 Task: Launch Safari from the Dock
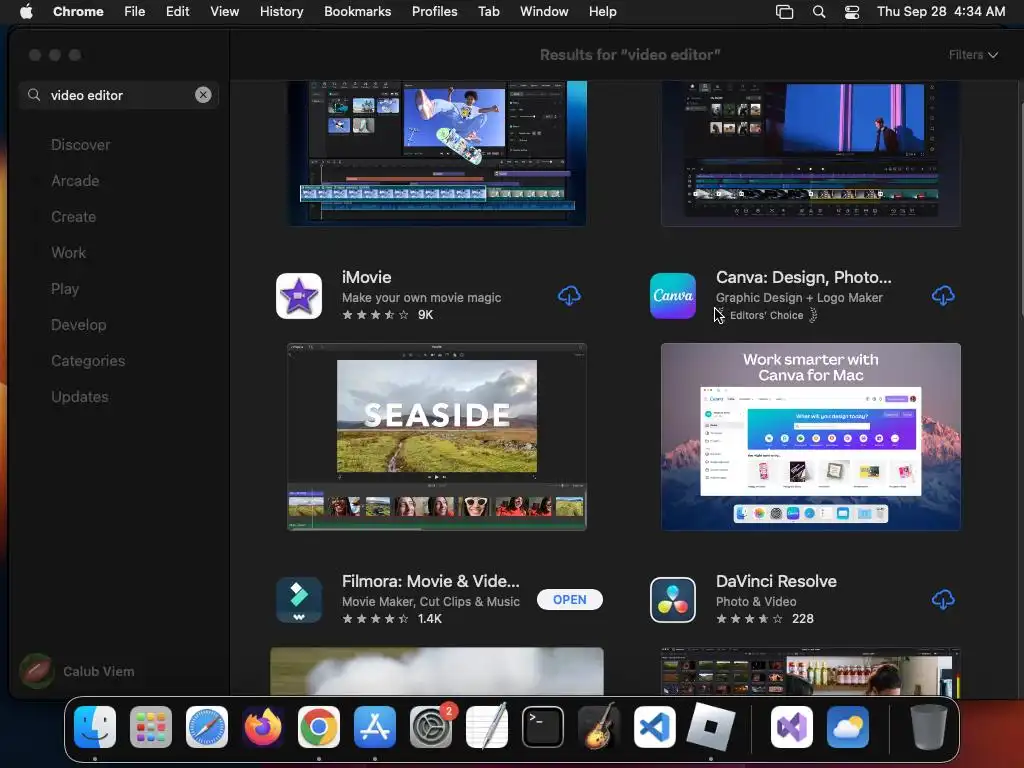[207, 727]
